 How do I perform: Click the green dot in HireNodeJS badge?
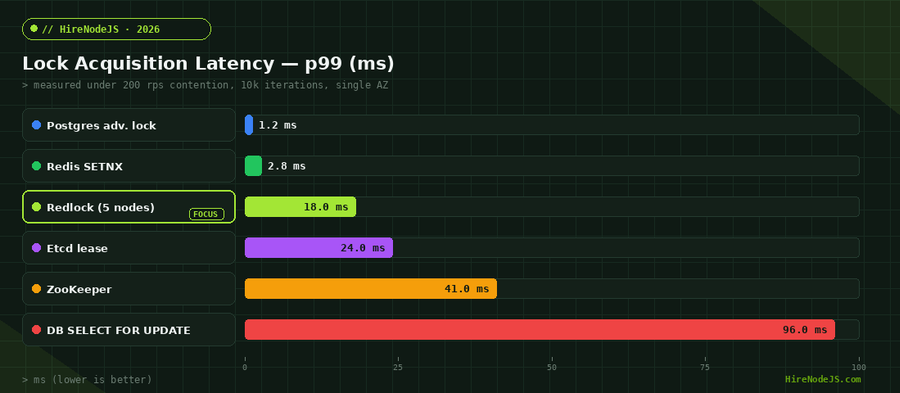[x=34, y=28]
